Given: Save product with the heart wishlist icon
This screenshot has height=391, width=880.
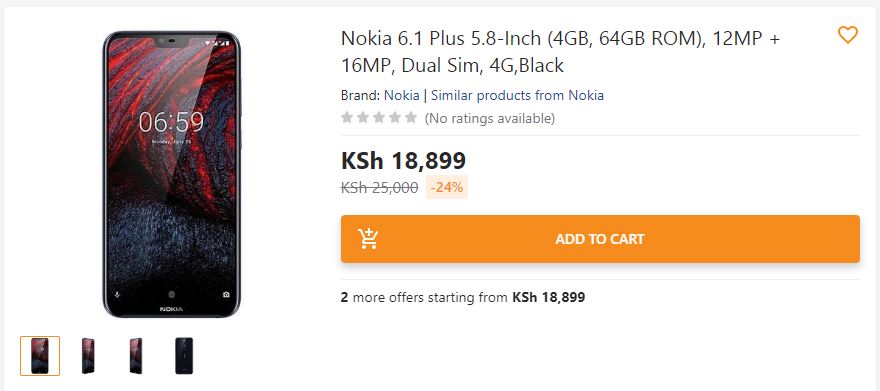Looking at the screenshot, I should point(847,35).
